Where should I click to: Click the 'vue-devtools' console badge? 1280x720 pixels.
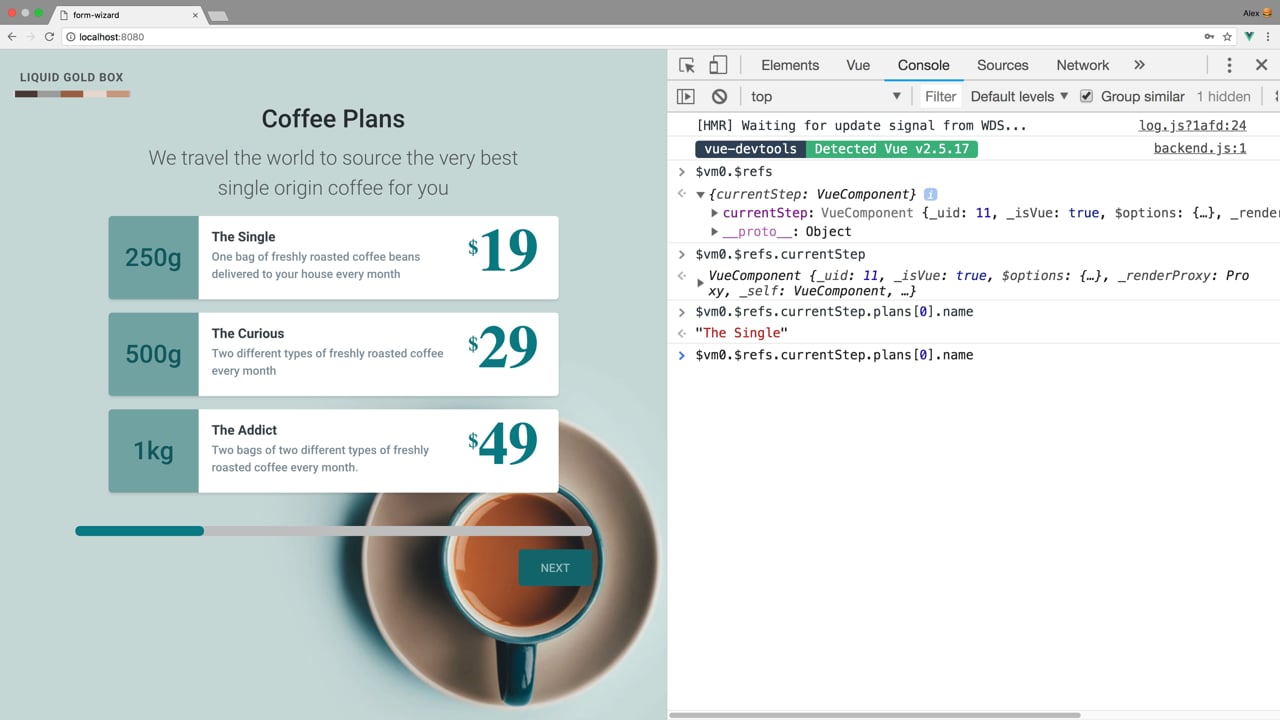coord(750,149)
